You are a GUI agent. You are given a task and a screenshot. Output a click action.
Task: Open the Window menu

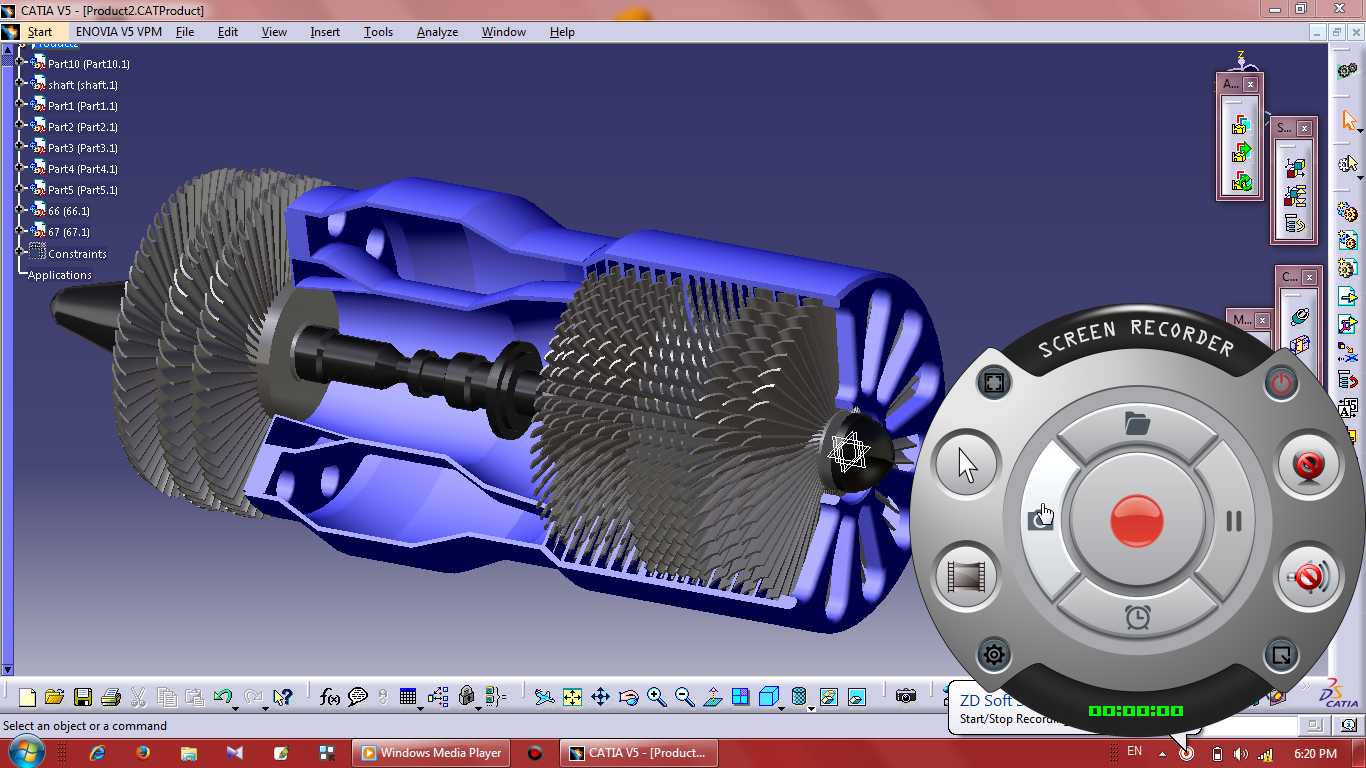pos(504,32)
